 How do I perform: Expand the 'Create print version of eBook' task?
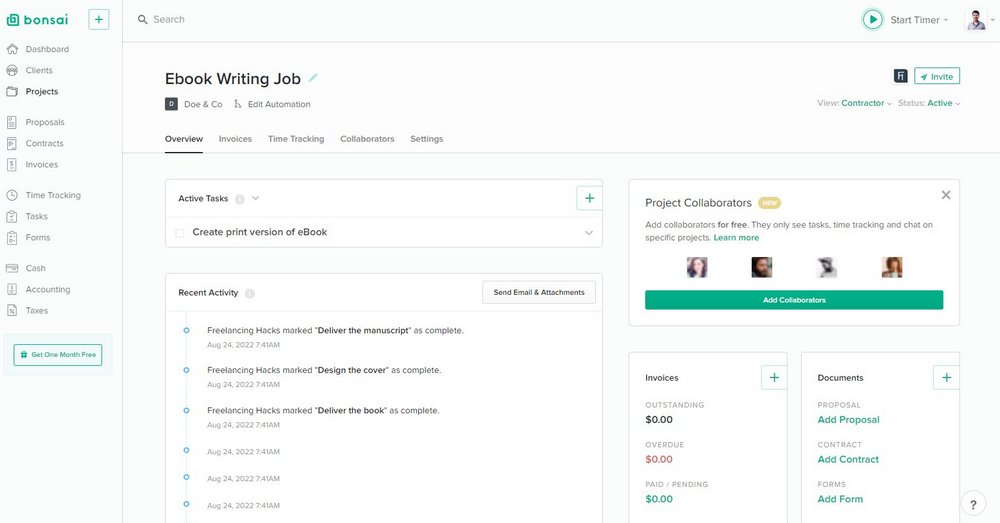coord(589,233)
